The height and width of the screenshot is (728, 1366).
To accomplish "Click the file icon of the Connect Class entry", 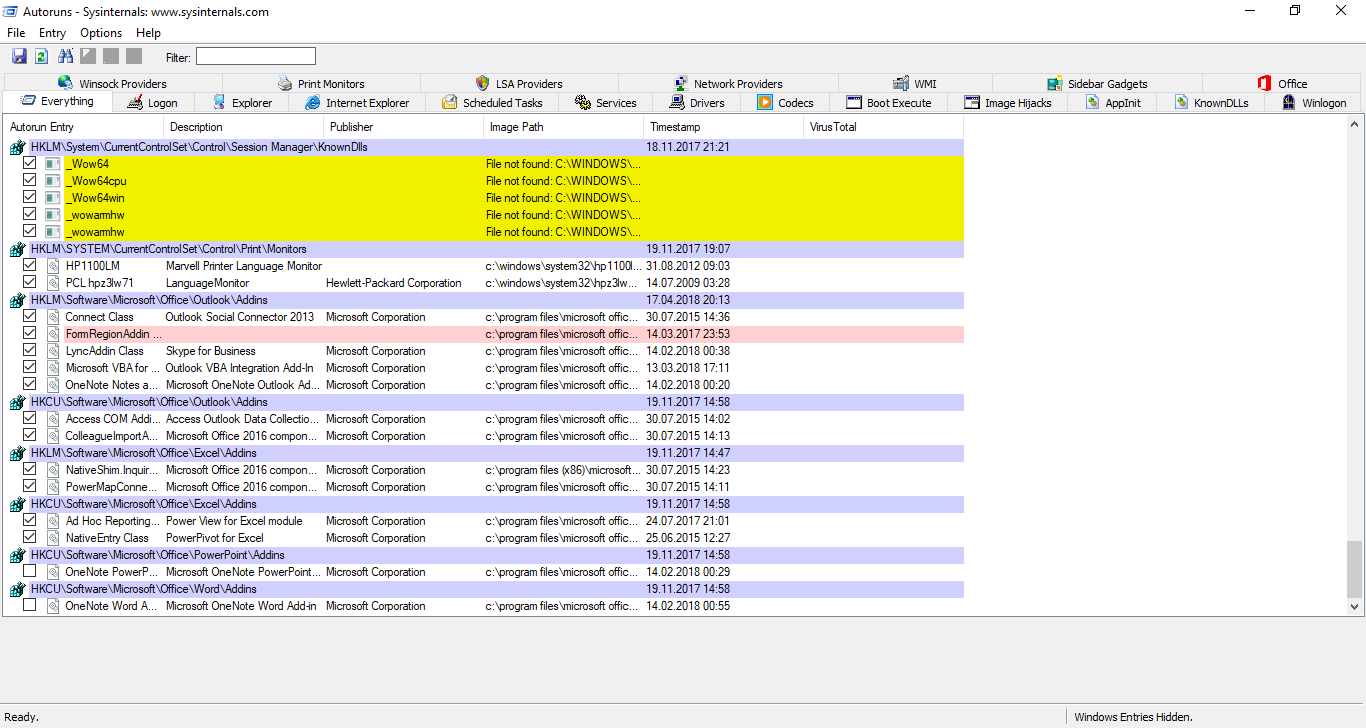I will point(52,317).
